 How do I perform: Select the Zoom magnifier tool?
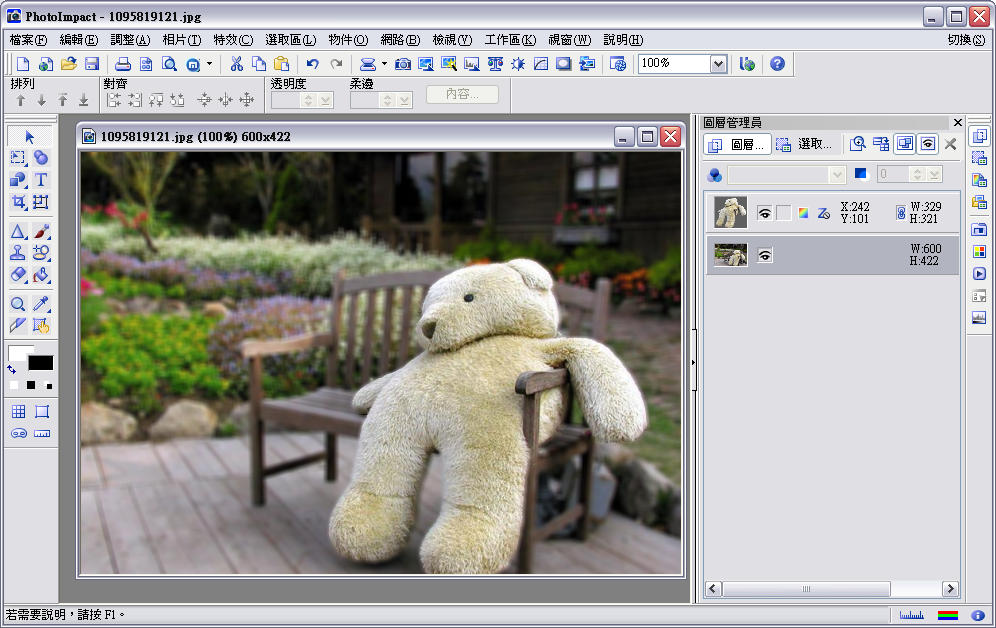(x=18, y=304)
